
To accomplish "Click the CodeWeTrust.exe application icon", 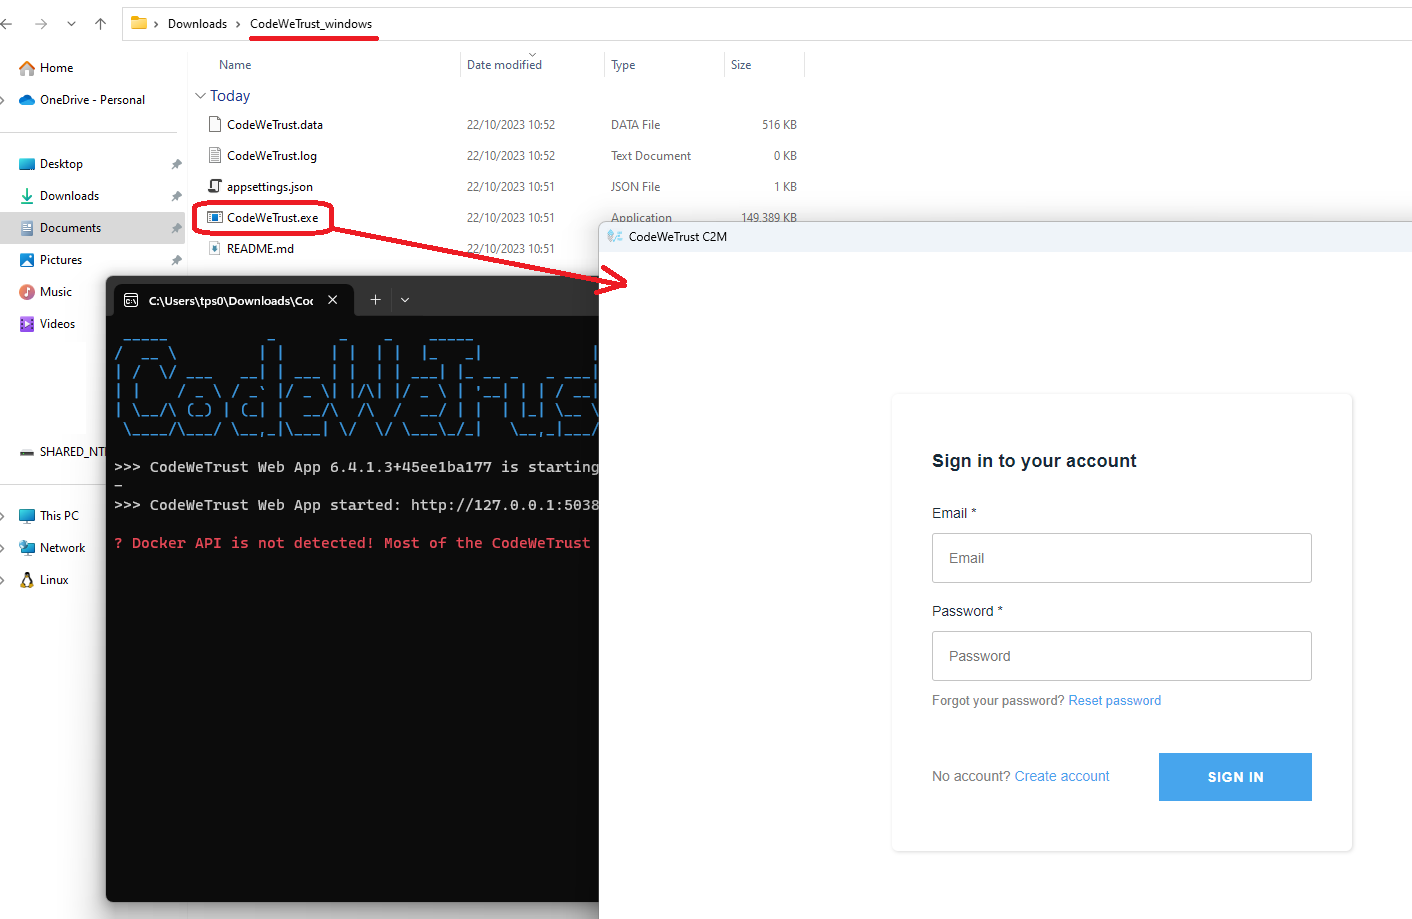I will (x=214, y=217).
